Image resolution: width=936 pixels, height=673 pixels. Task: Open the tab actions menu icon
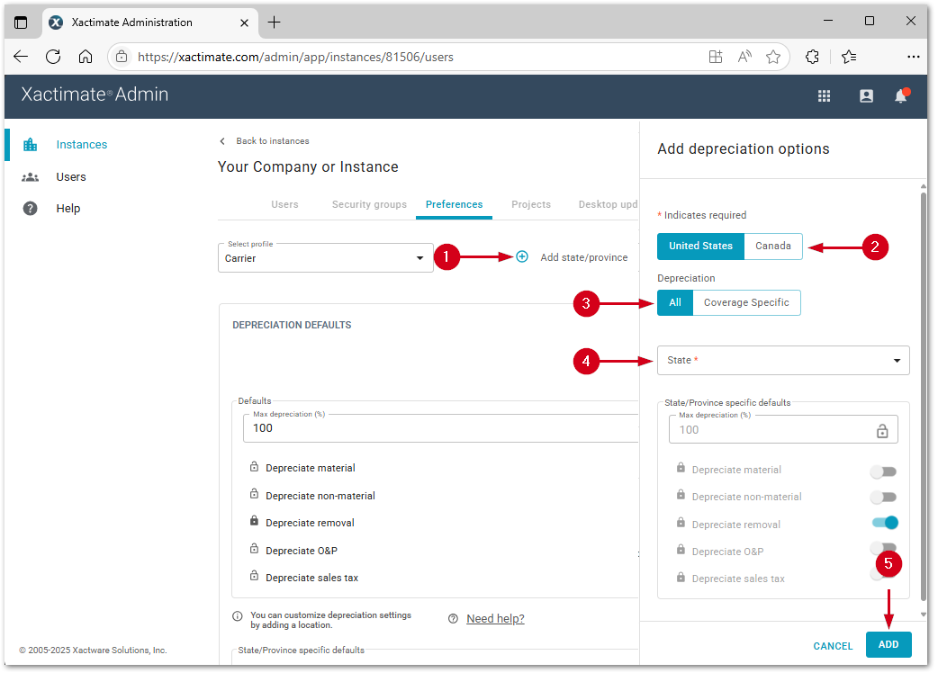[21, 23]
